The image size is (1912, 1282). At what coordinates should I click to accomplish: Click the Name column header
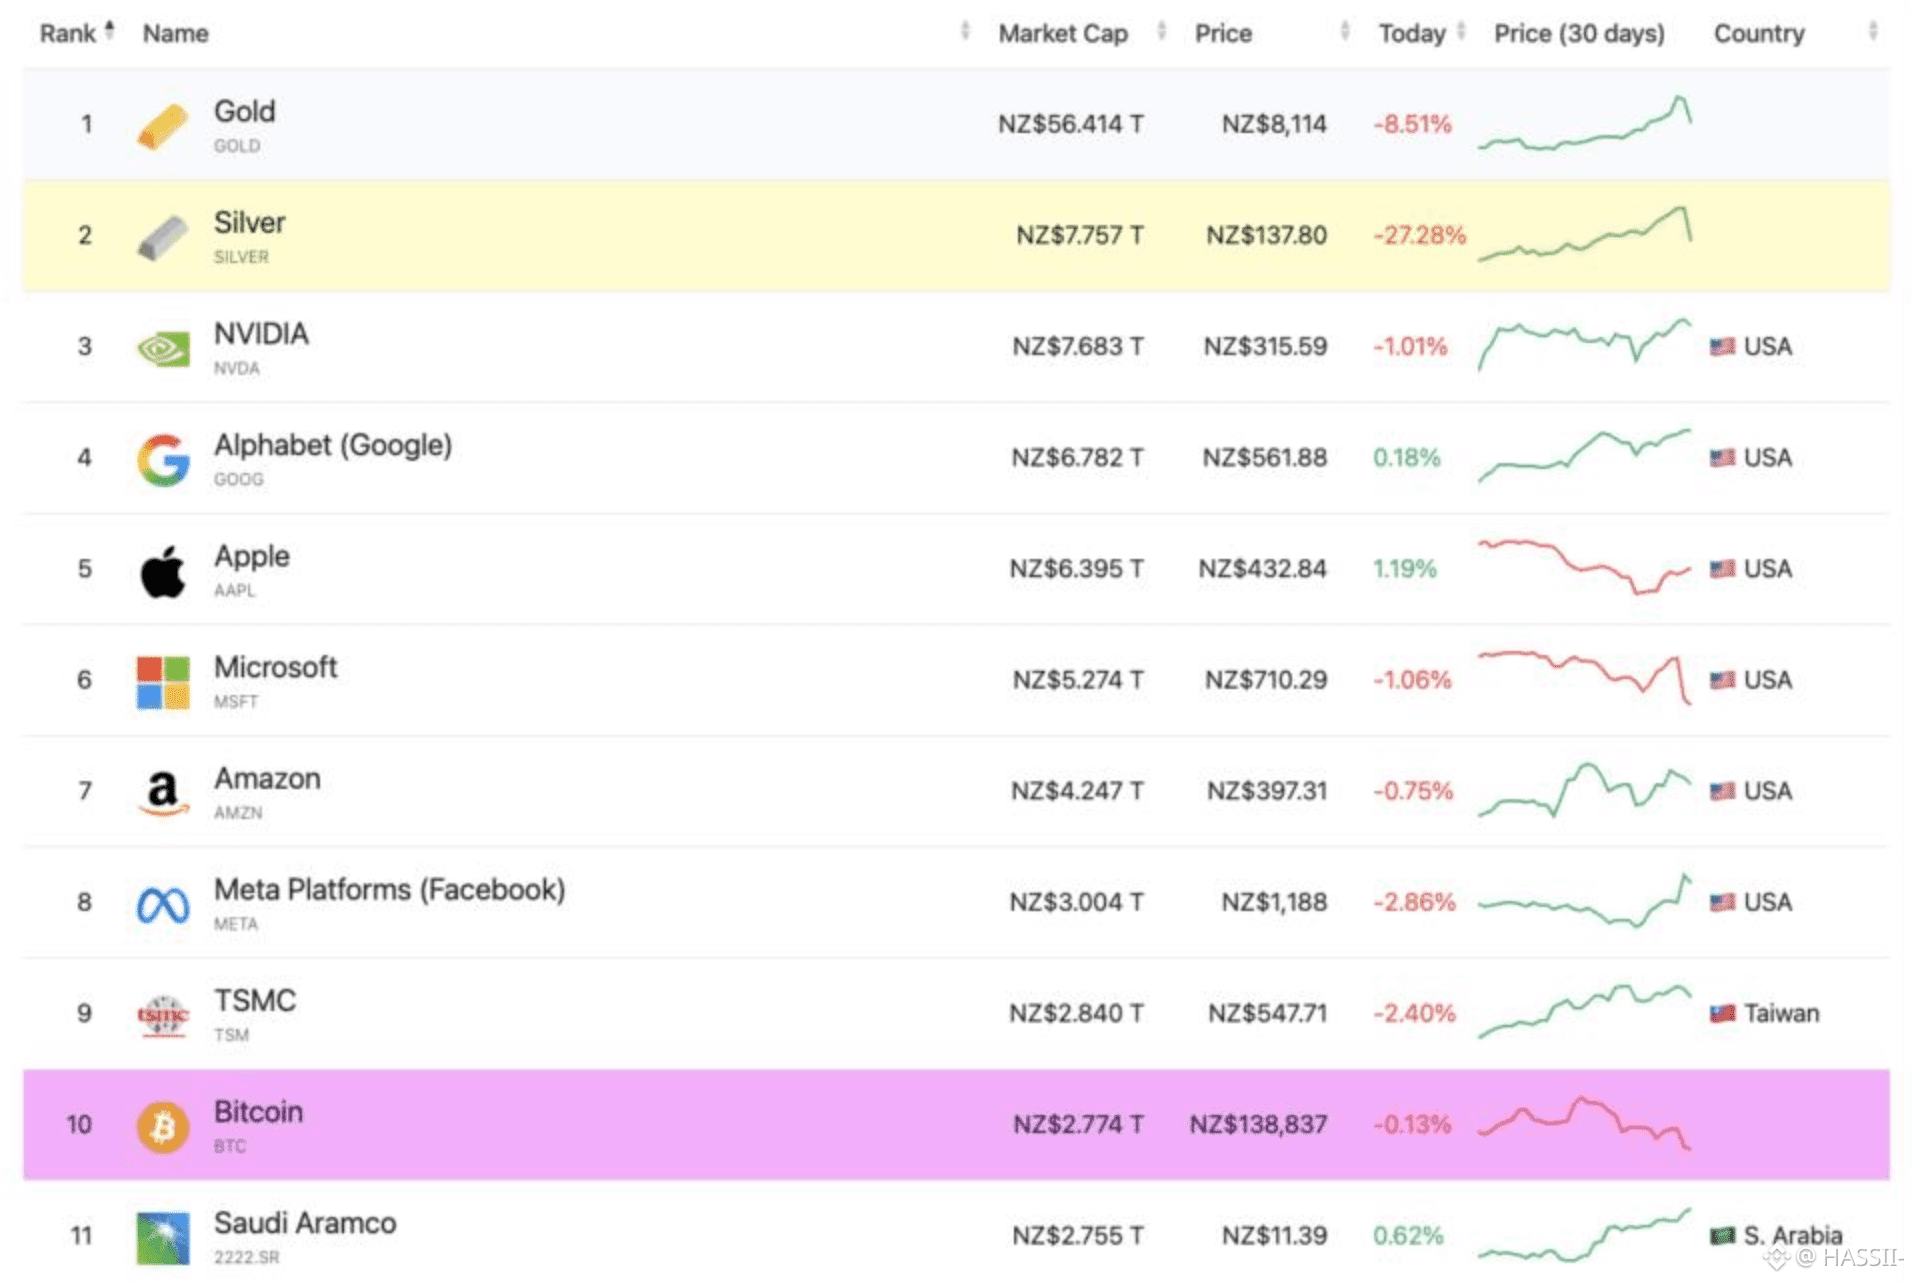175,33
